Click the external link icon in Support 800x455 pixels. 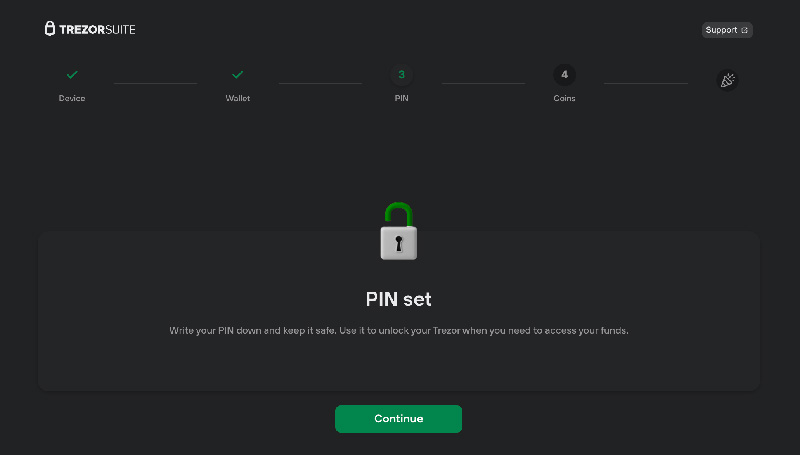point(744,30)
